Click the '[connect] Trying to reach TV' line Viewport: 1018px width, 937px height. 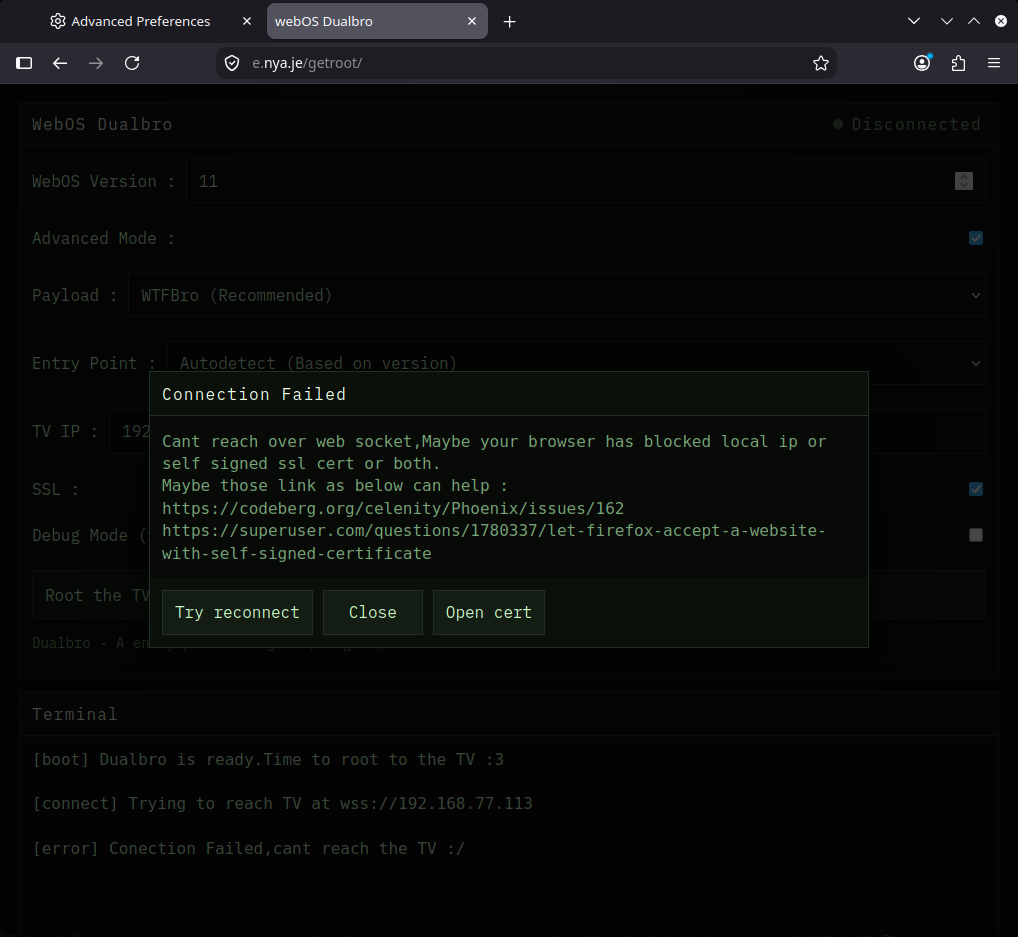tap(282, 803)
